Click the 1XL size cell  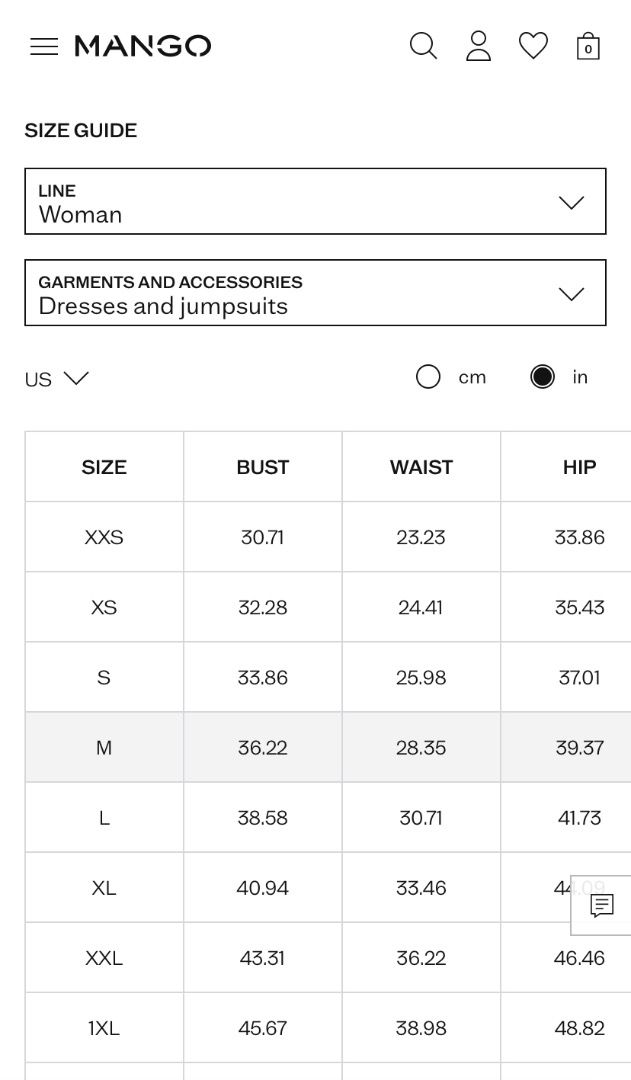[104, 1028]
